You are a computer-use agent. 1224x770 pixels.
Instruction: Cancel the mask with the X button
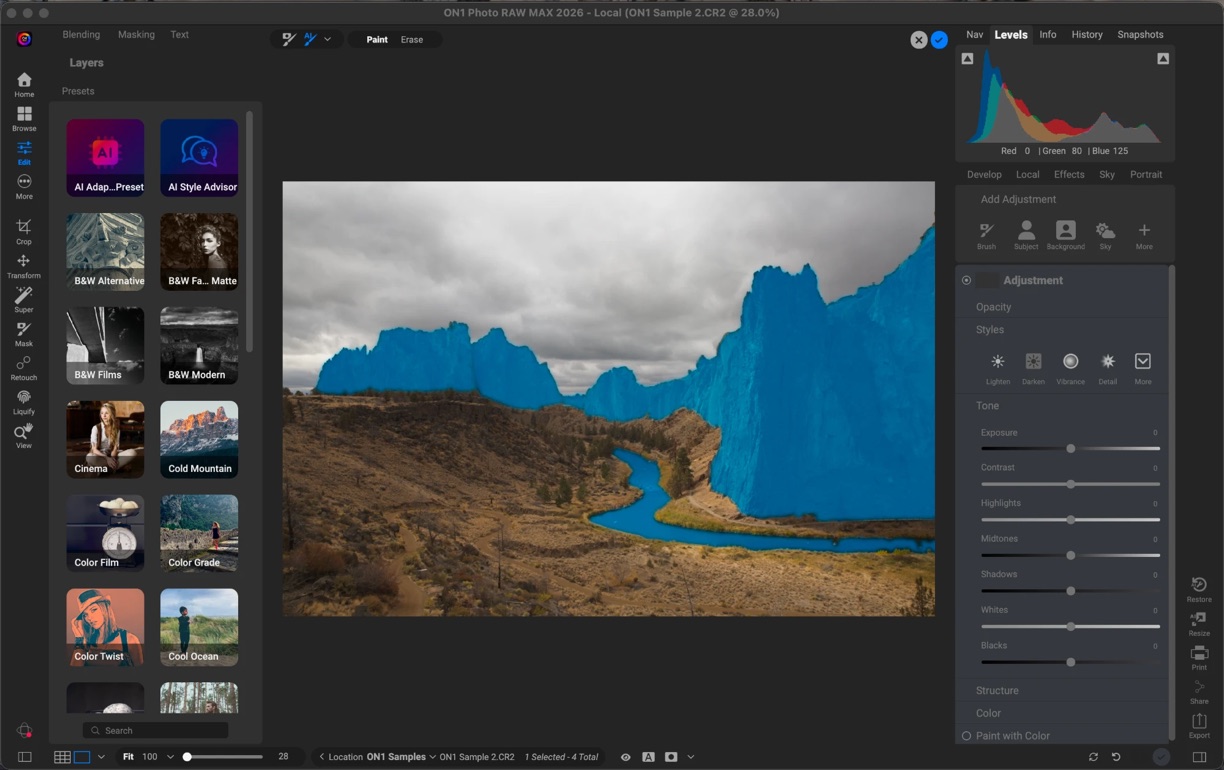pyautogui.click(x=918, y=40)
